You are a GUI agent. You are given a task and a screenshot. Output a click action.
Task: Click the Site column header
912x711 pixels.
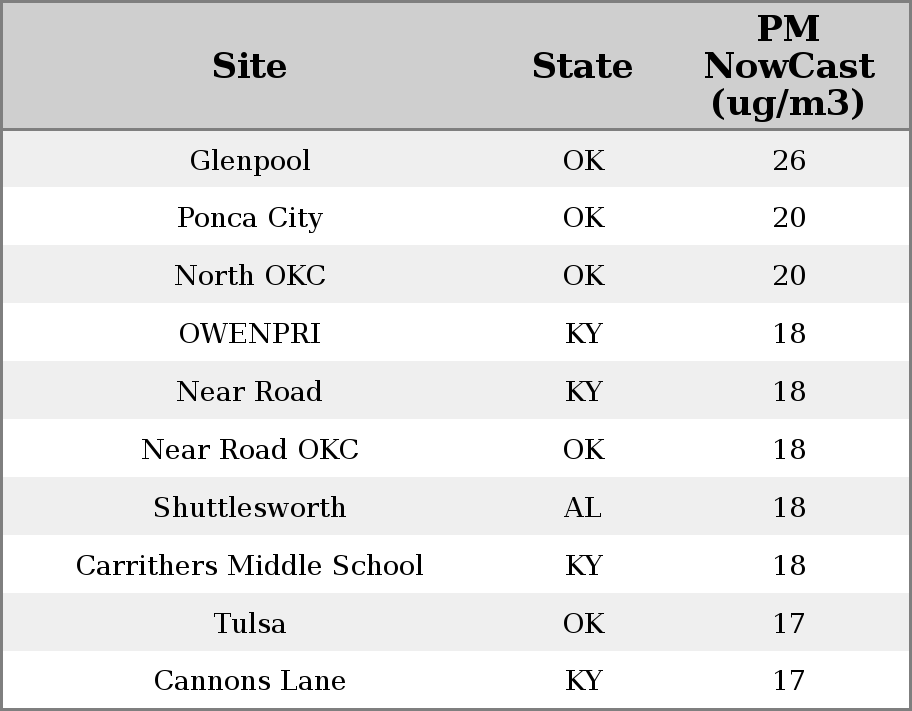(x=249, y=66)
